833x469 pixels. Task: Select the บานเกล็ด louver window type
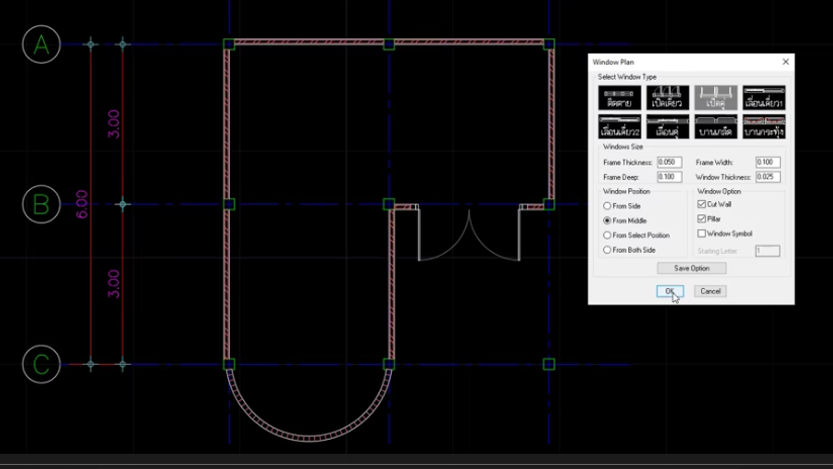click(x=716, y=126)
